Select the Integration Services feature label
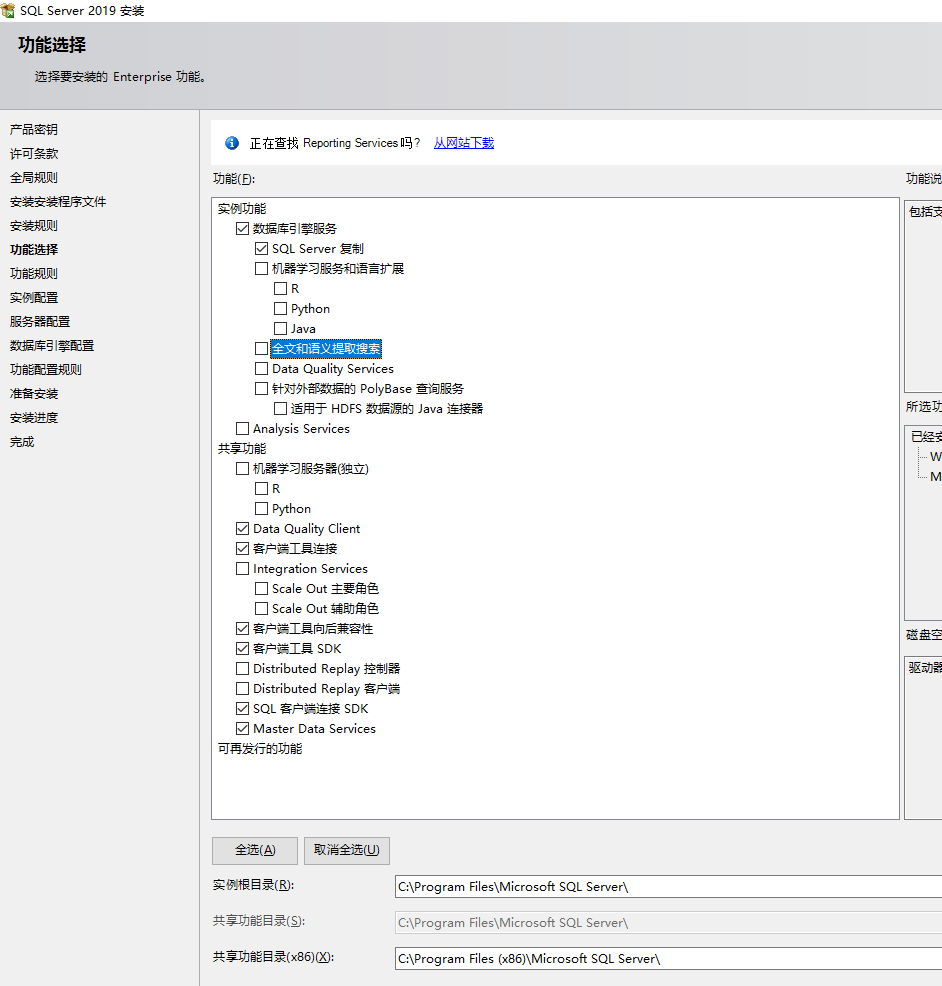The height and width of the screenshot is (986, 942). coord(310,568)
